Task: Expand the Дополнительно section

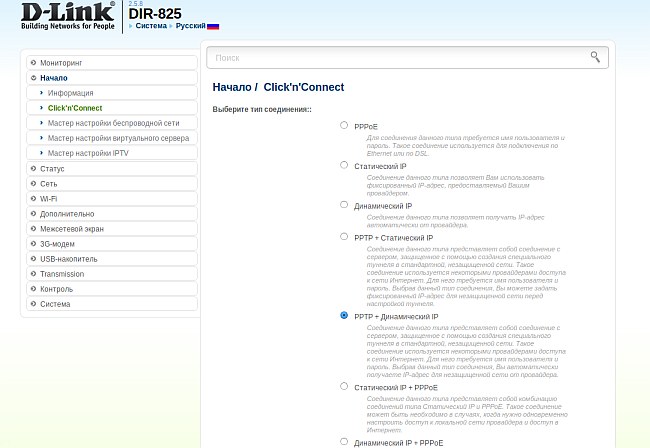Action: [112, 214]
